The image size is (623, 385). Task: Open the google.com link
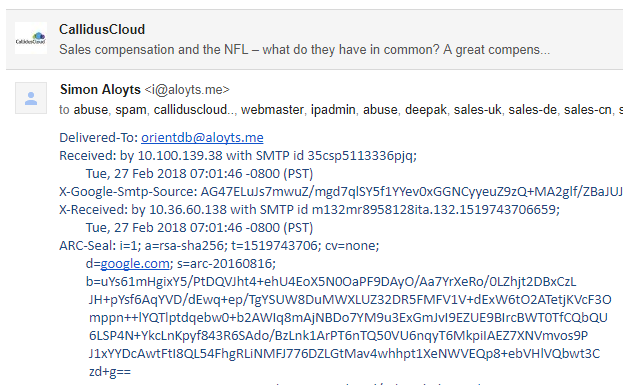(x=135, y=263)
